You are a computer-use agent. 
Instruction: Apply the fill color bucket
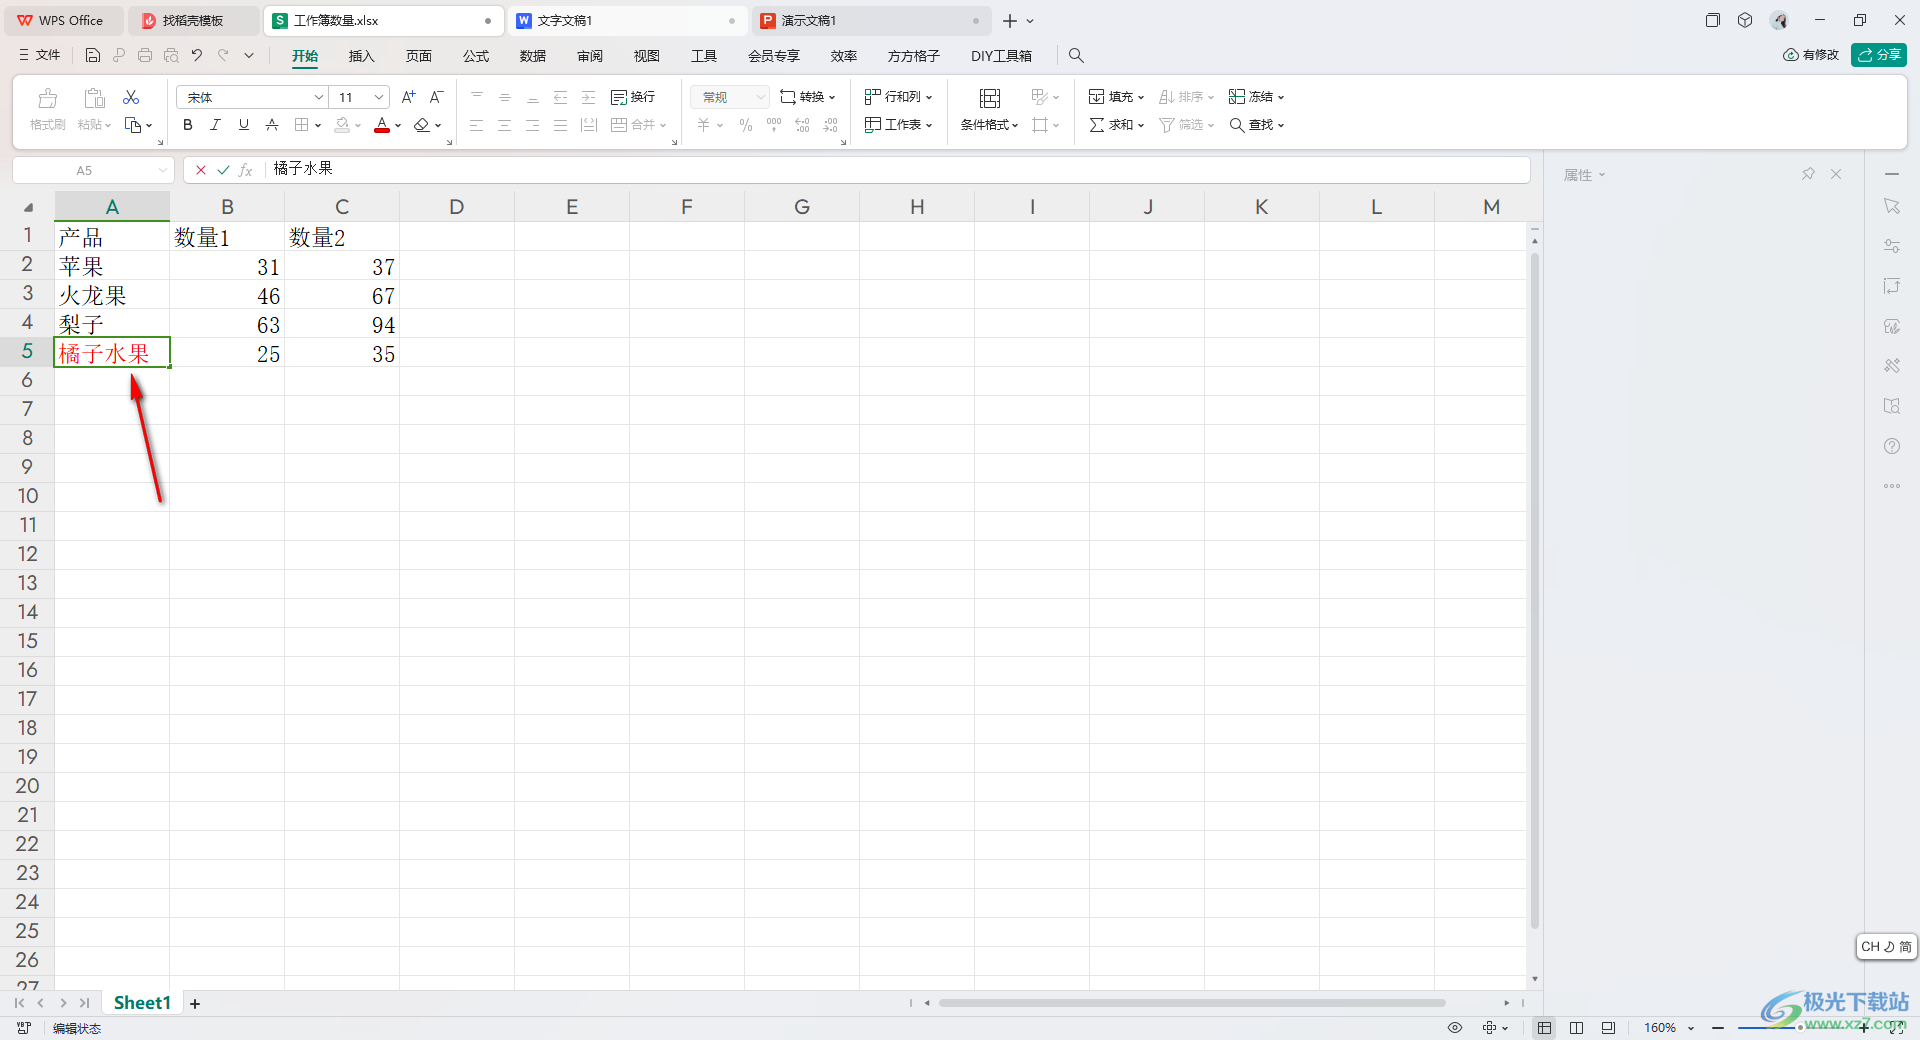(x=343, y=125)
